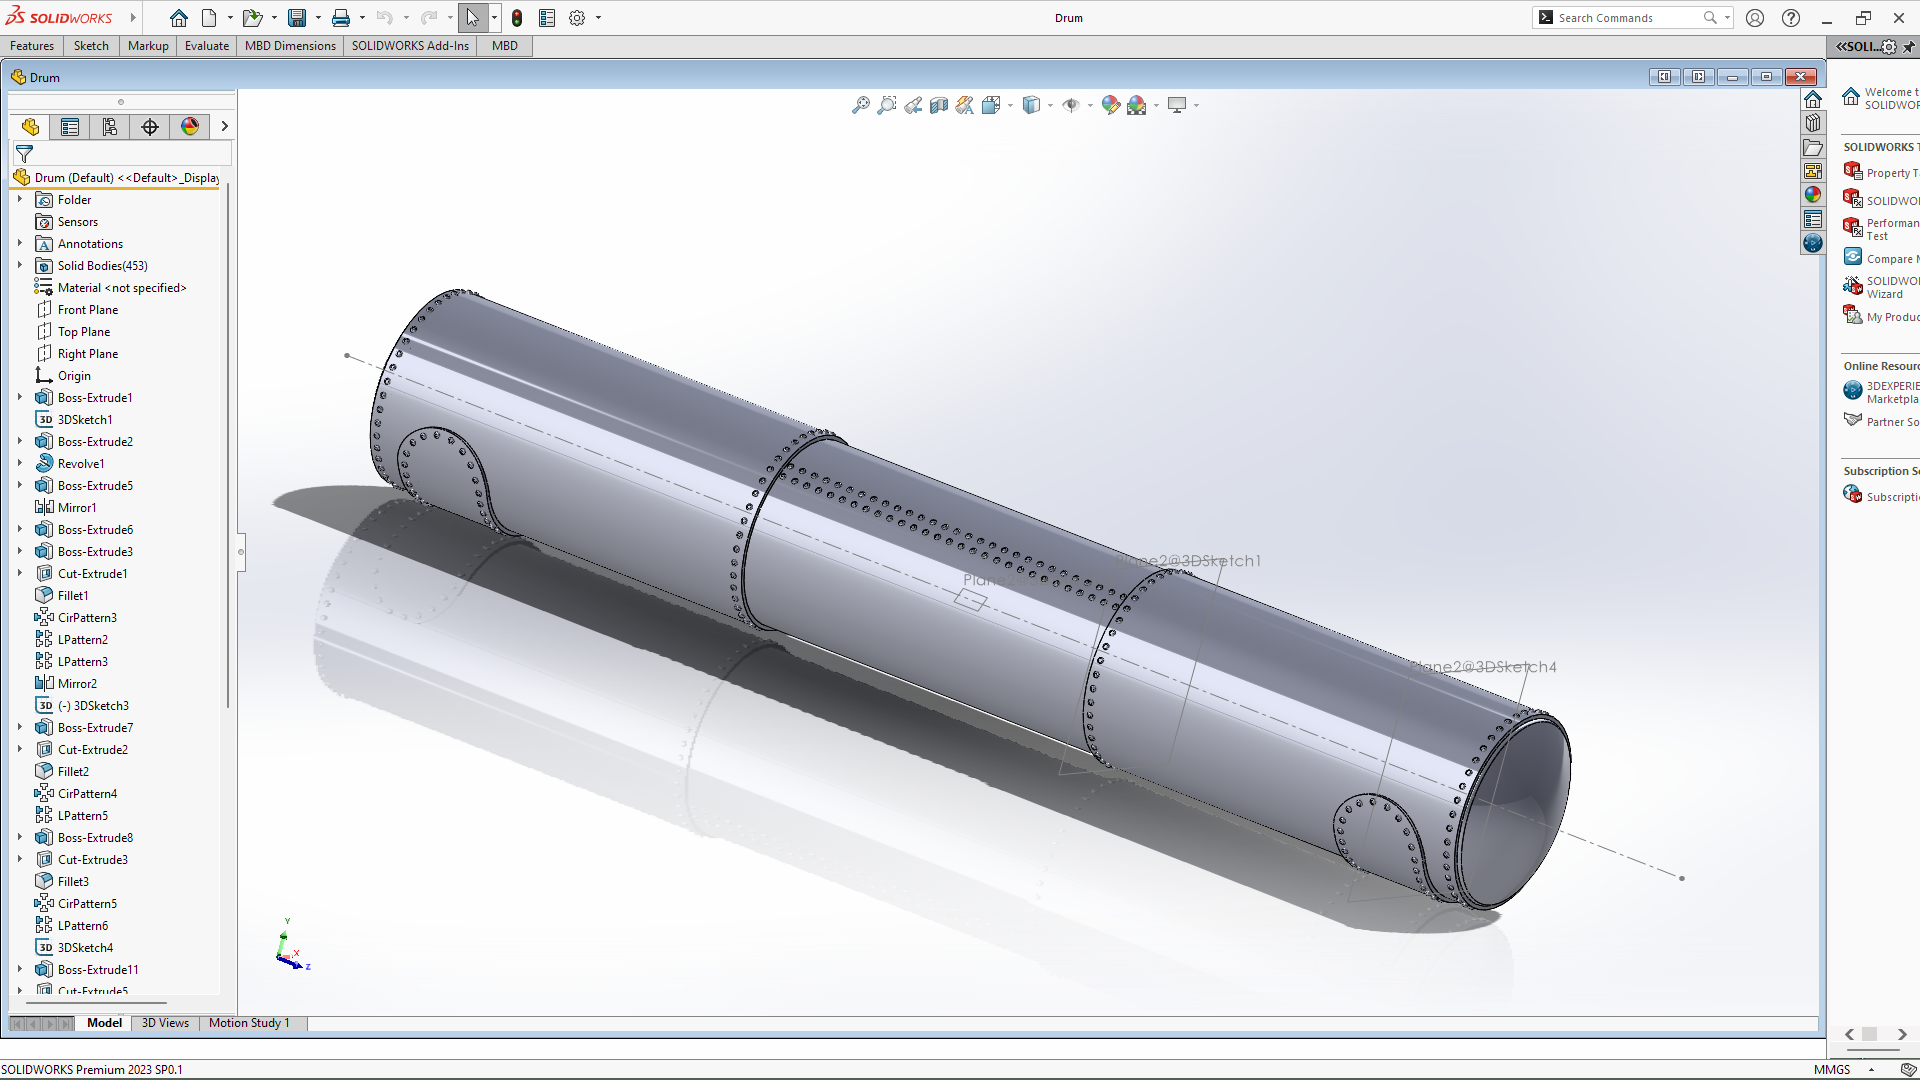The image size is (1920, 1080).
Task: Open the Edit Appearance tool
Action: pyautogui.click(x=1110, y=105)
